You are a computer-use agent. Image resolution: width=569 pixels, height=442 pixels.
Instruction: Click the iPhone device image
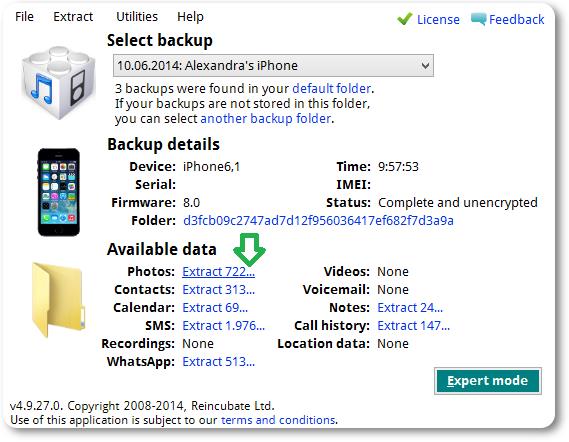click(x=59, y=192)
